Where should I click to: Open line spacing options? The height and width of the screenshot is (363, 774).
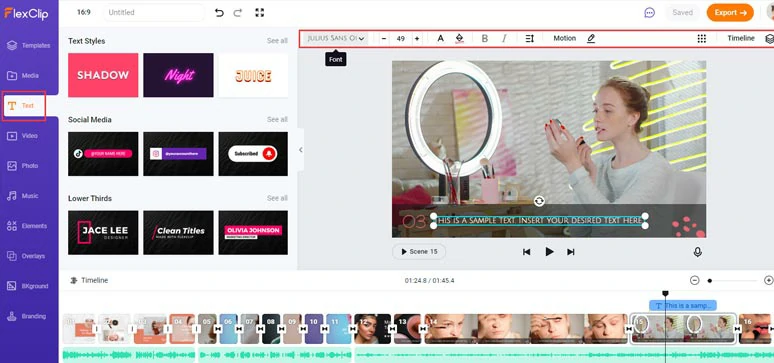tap(530, 39)
